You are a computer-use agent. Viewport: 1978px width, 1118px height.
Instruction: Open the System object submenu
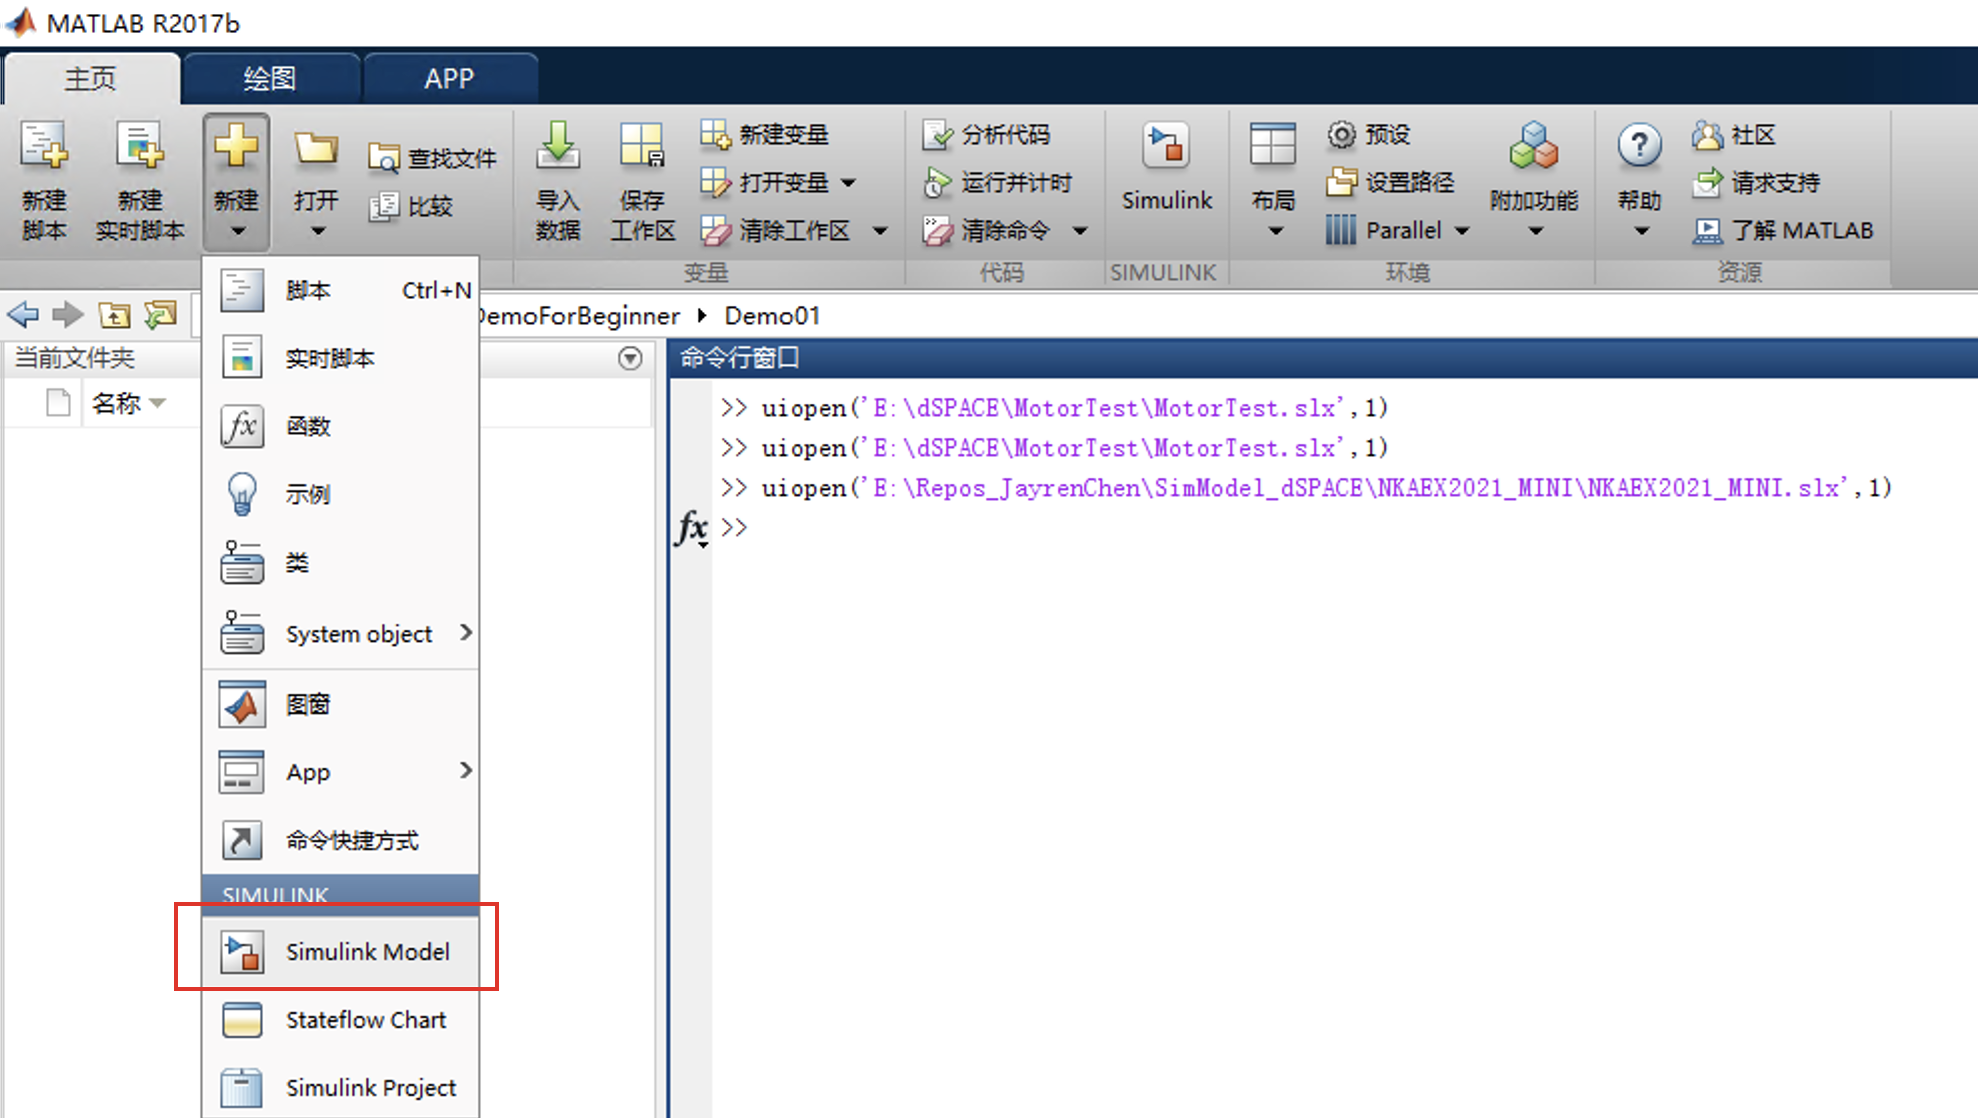point(341,634)
